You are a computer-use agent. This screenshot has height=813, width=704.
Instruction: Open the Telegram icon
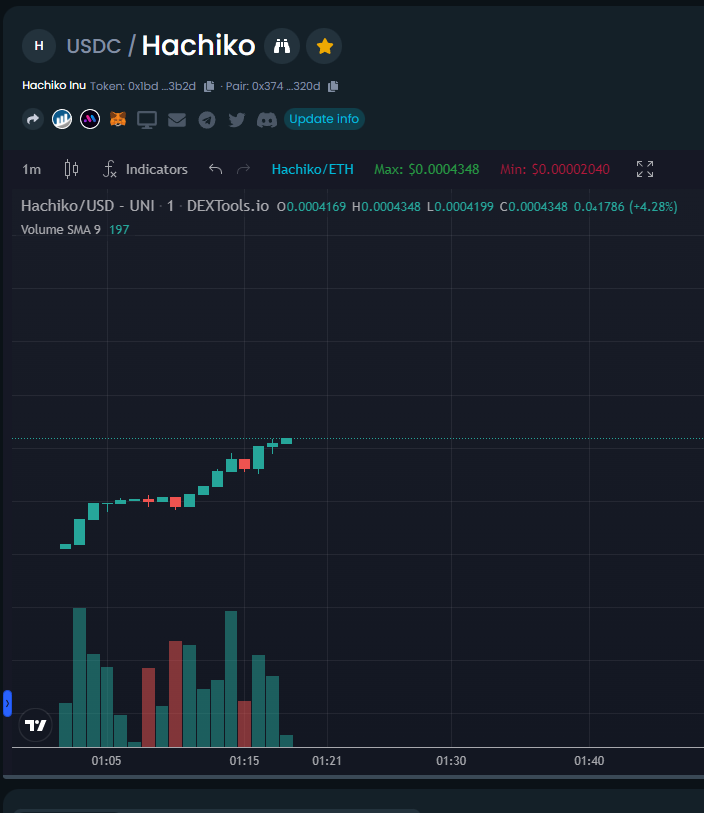coord(207,120)
